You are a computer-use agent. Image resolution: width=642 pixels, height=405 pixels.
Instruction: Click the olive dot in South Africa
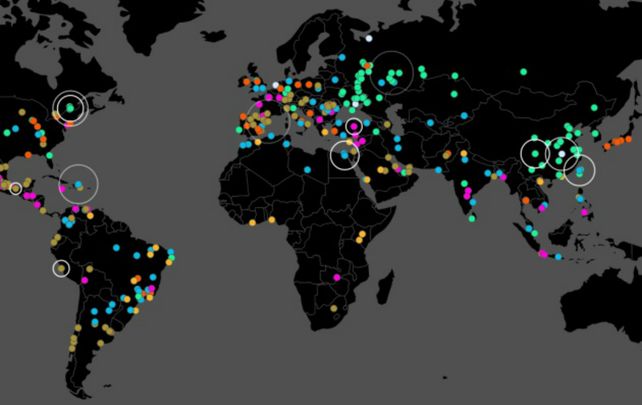coord(334,308)
